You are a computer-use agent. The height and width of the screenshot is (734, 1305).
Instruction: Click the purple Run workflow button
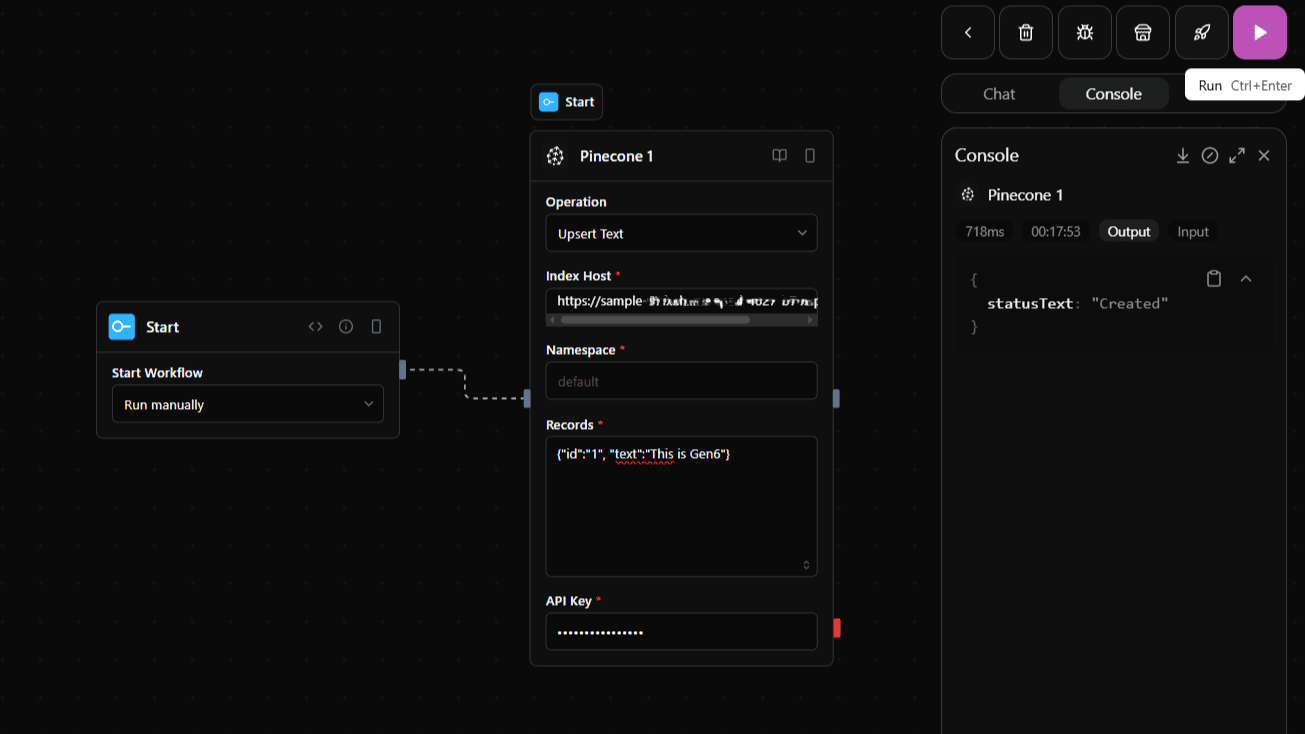click(x=1259, y=33)
